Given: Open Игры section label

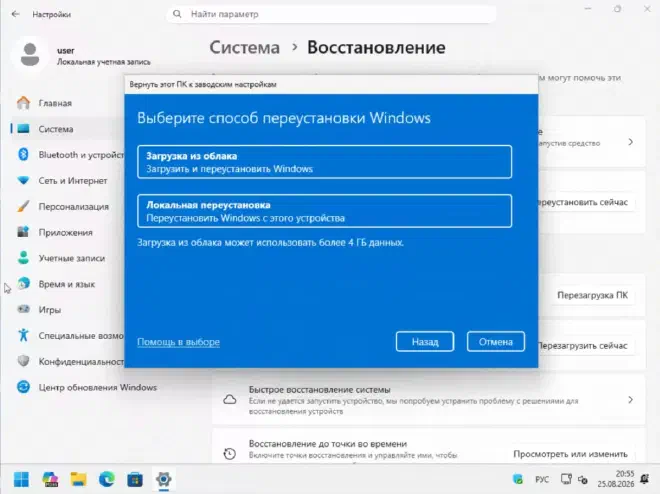Looking at the screenshot, I should pos(50,310).
